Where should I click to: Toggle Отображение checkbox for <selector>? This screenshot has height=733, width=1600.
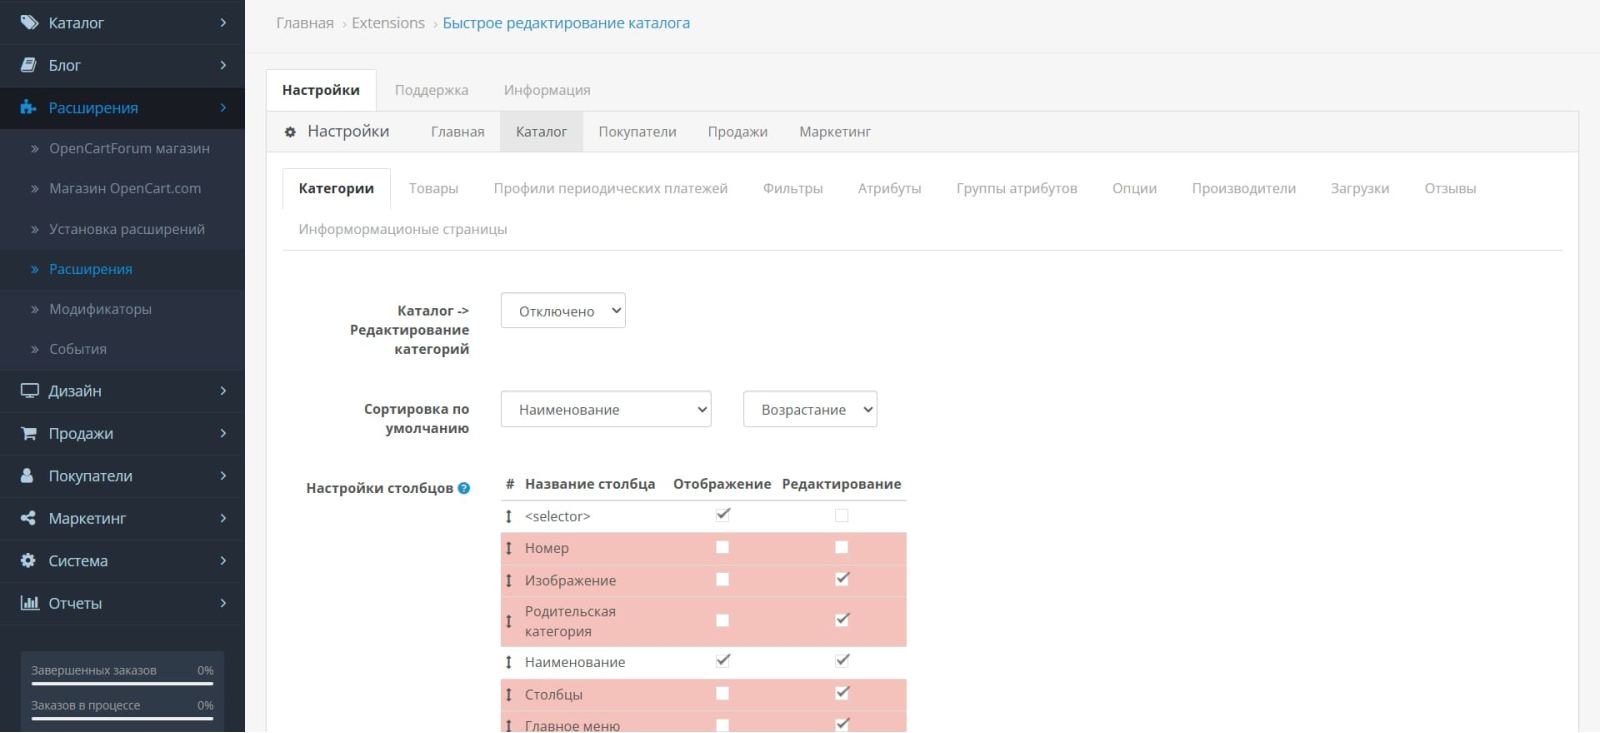click(x=723, y=515)
